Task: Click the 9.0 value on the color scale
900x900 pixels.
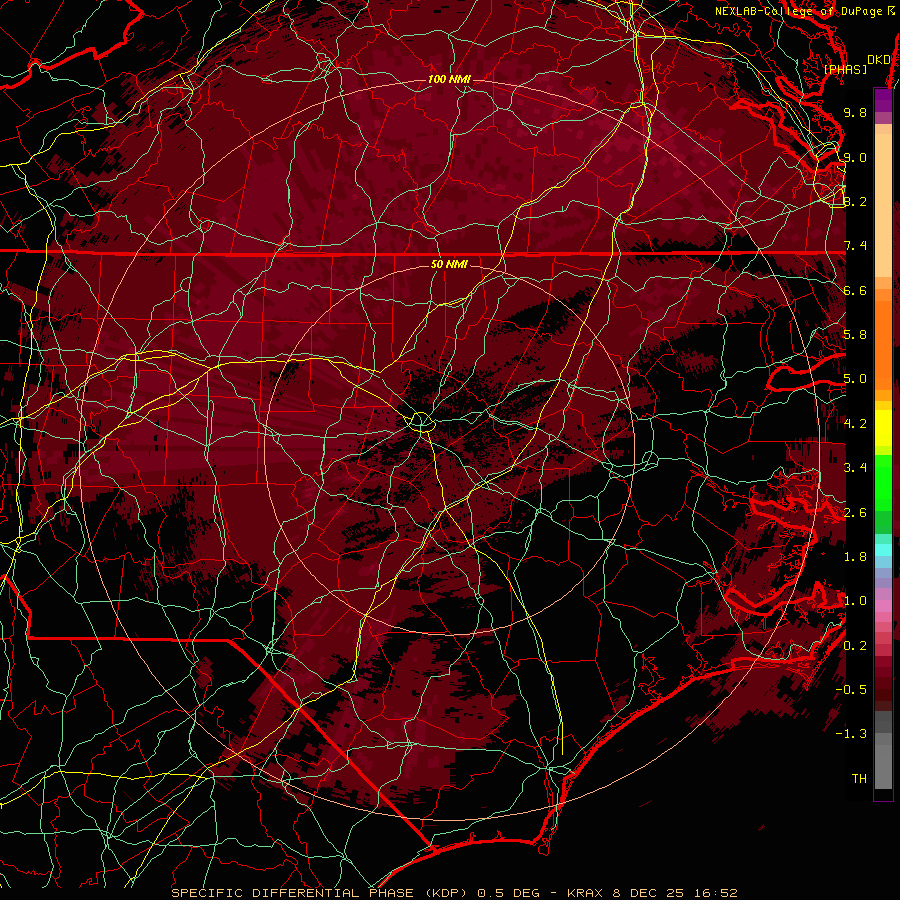Action: (x=855, y=157)
